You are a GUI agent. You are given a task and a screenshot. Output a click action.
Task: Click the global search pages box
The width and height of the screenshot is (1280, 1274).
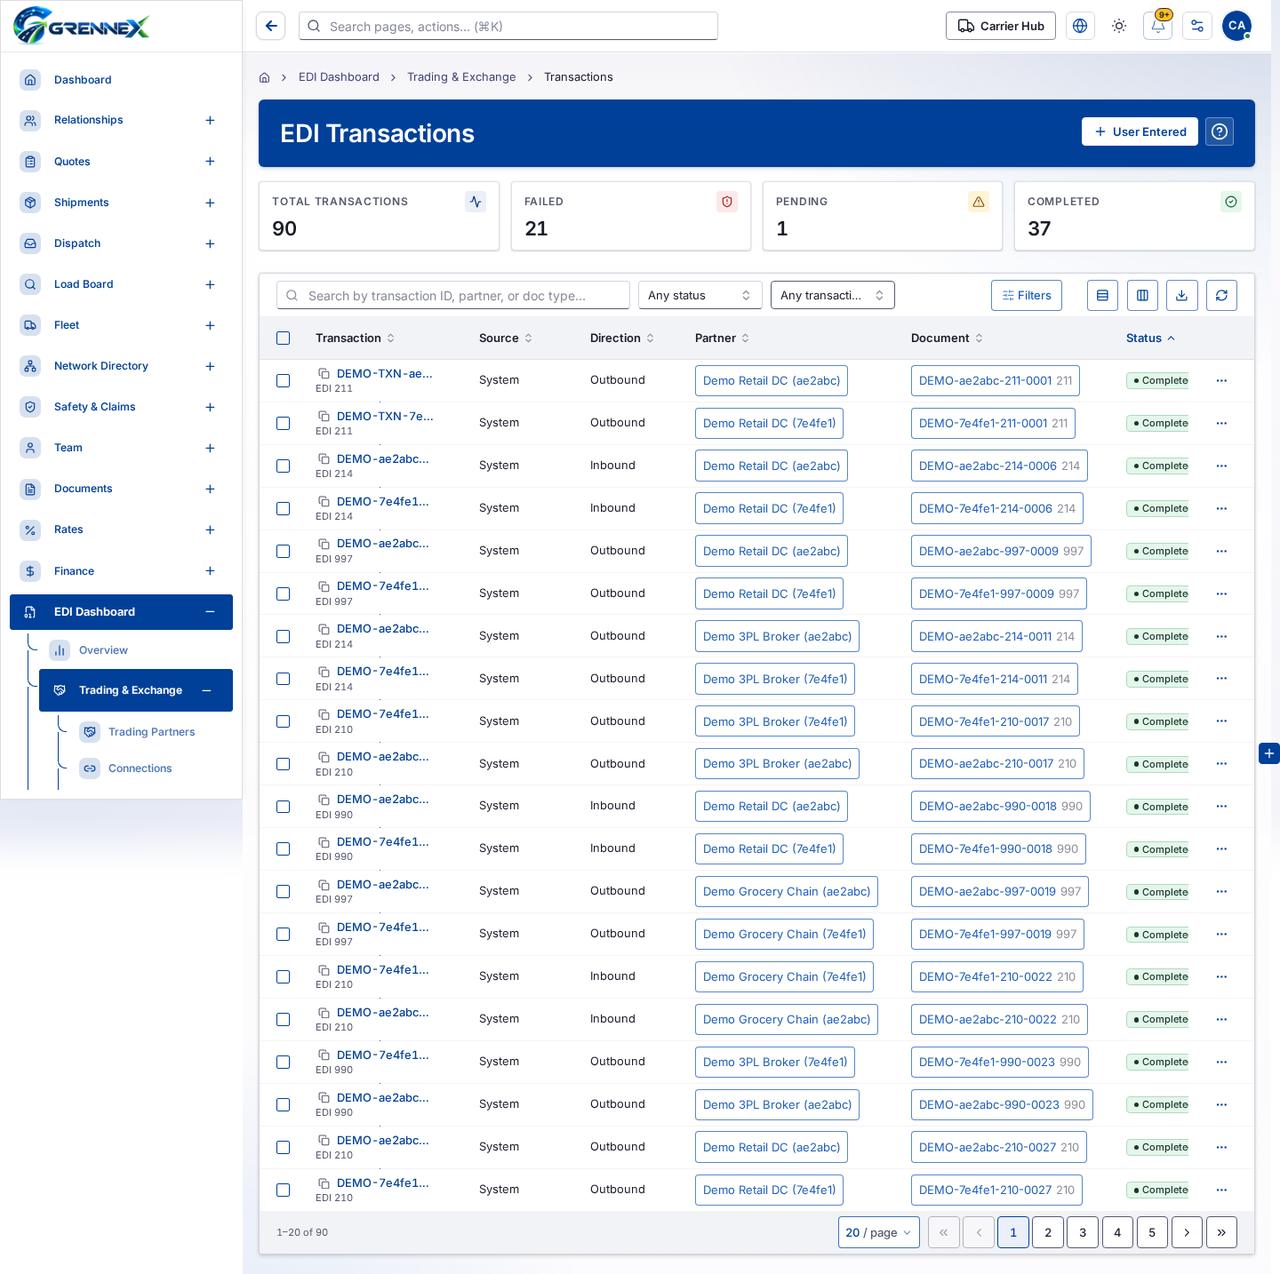pos(508,26)
